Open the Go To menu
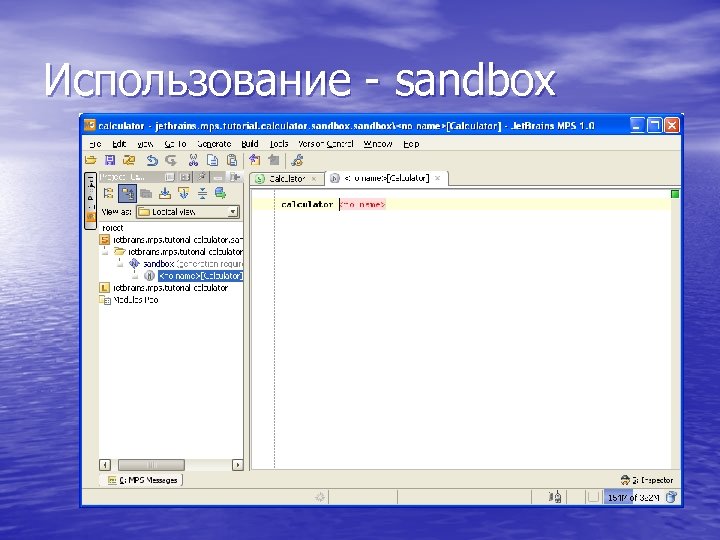 (175, 144)
